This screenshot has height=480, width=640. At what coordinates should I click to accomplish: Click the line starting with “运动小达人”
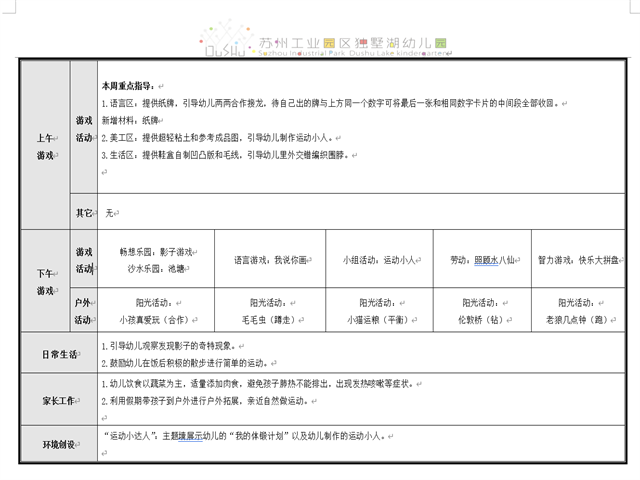(x=246, y=436)
